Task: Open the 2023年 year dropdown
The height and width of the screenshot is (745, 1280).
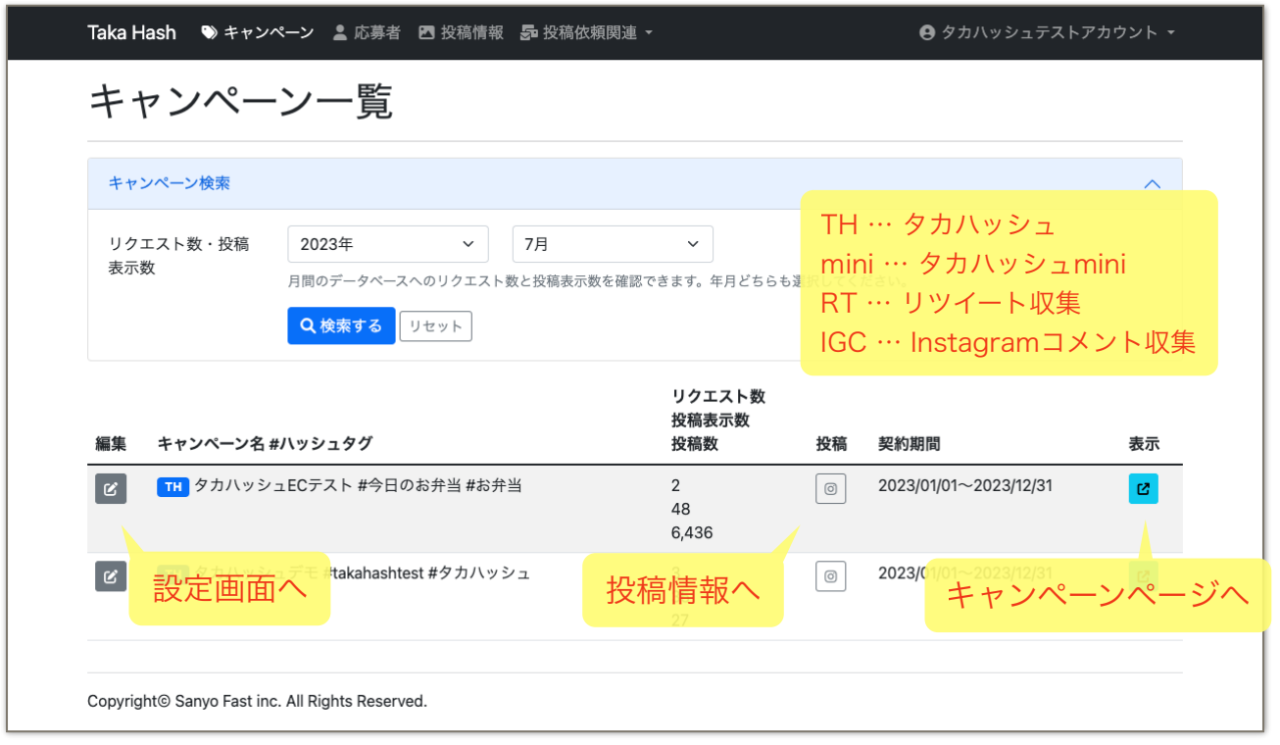Action: (x=388, y=244)
